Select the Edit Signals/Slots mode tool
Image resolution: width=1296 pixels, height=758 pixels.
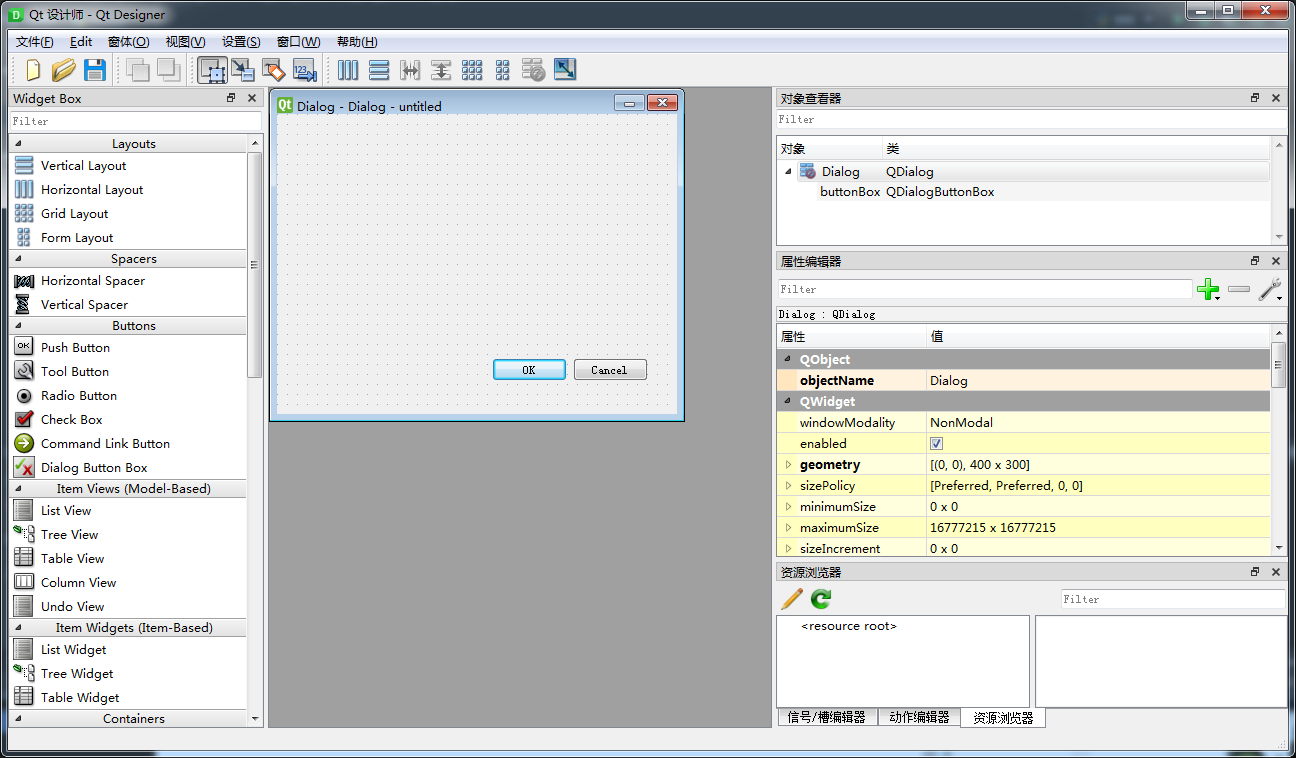(241, 70)
